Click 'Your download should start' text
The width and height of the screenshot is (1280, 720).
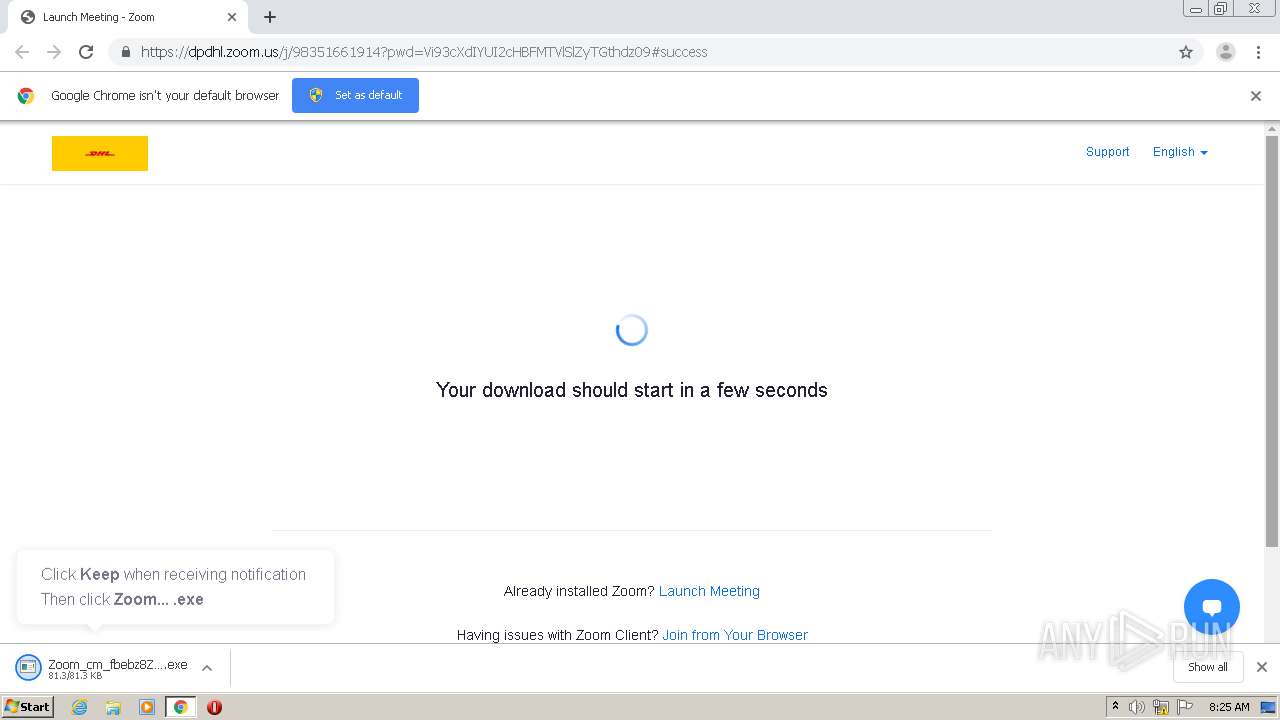(x=632, y=390)
